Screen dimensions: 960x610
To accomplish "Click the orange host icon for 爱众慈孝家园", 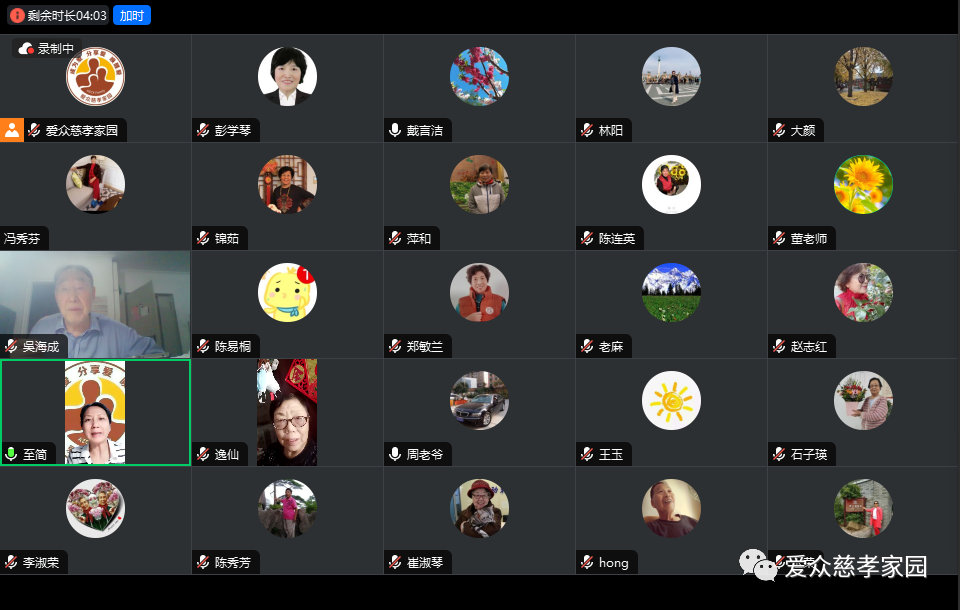I will (x=12, y=130).
